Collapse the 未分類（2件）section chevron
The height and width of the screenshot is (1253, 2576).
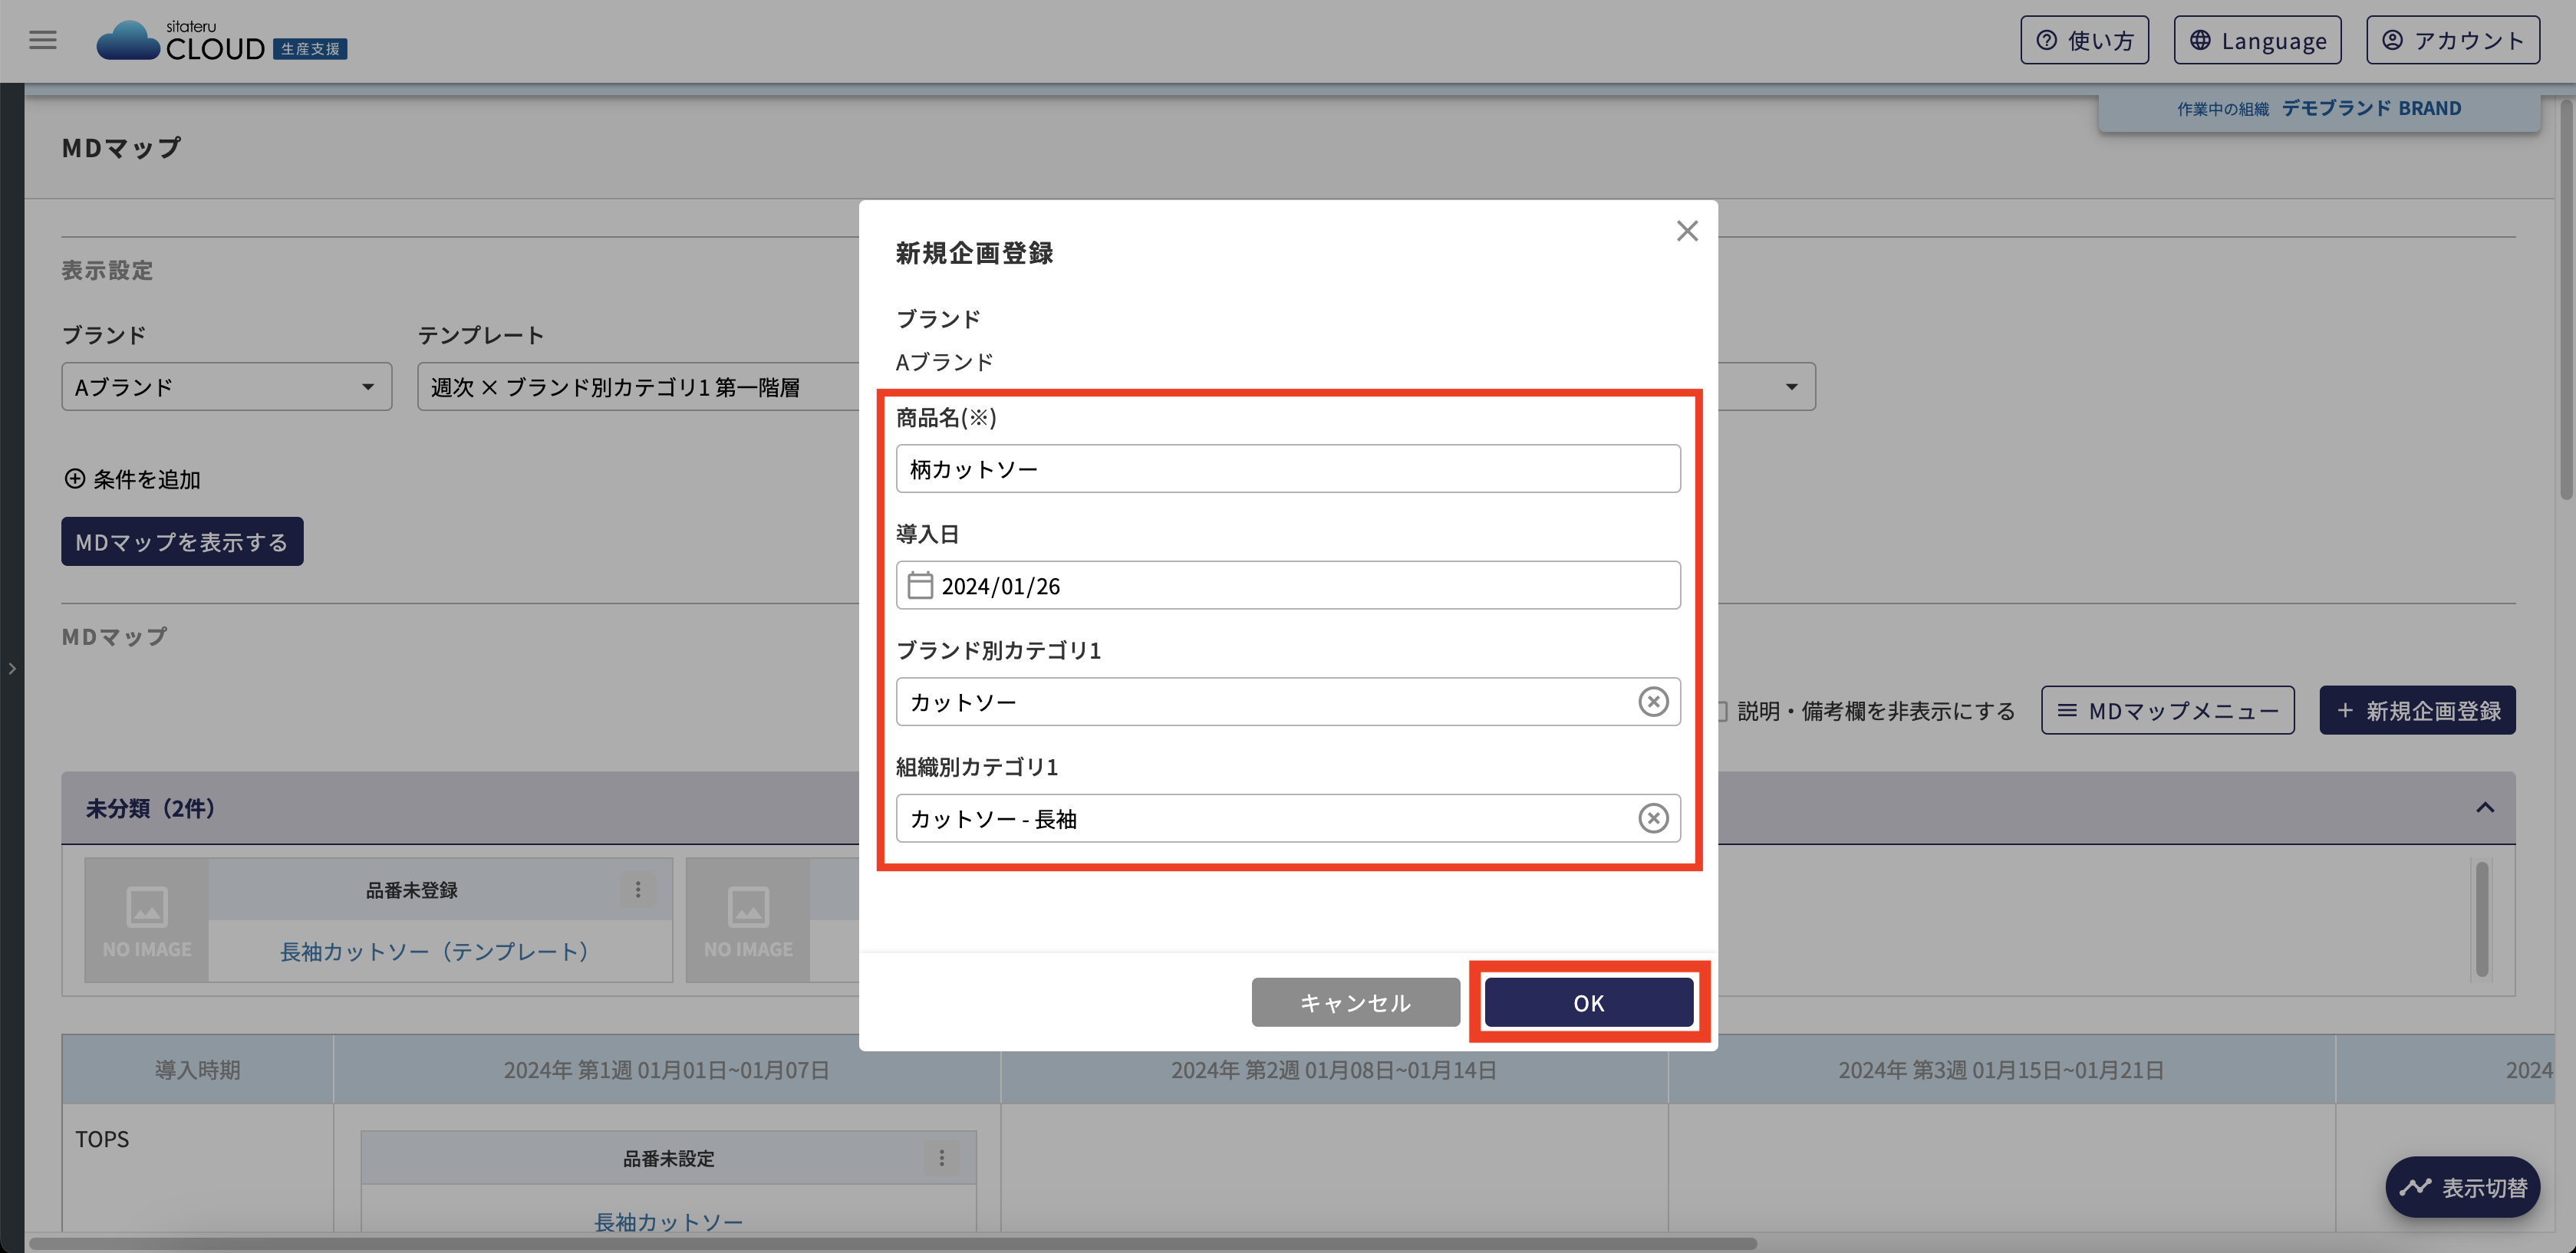click(x=2484, y=807)
